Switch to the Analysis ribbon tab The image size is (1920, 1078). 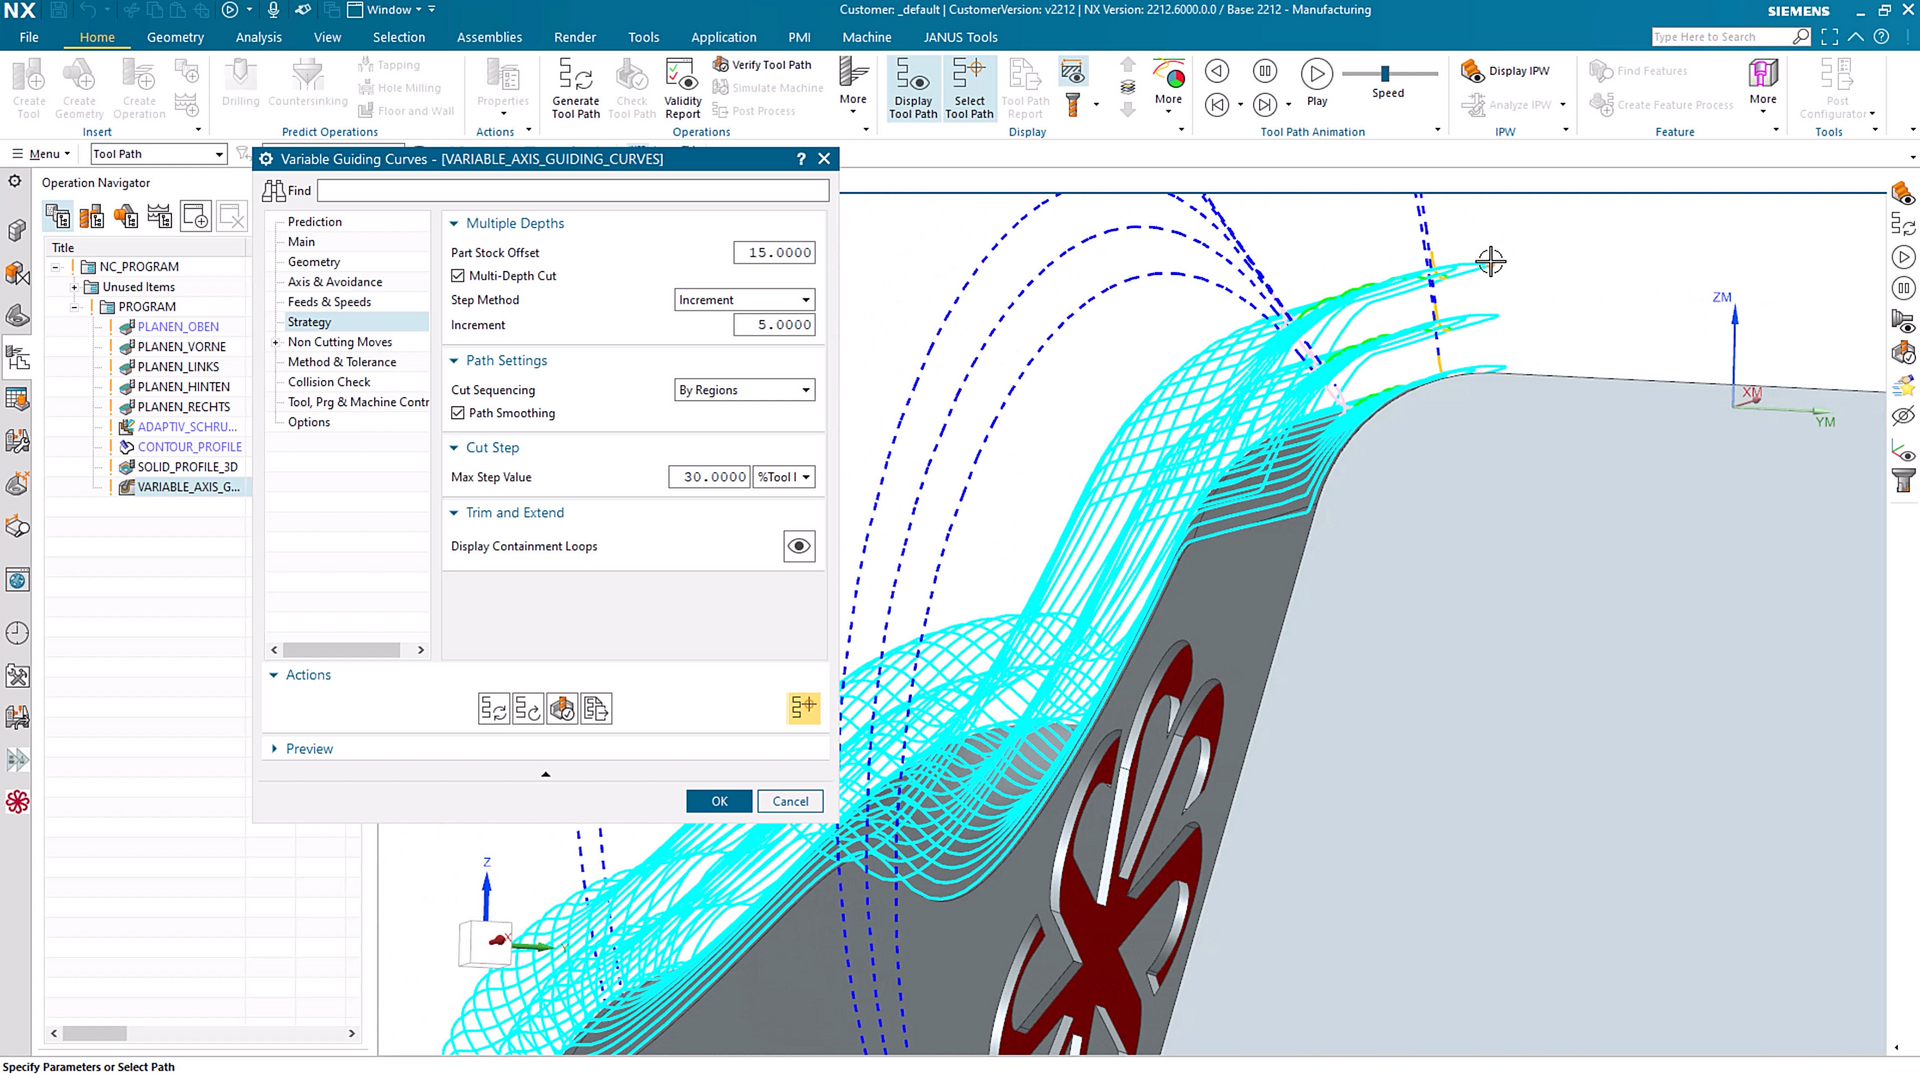[258, 37]
